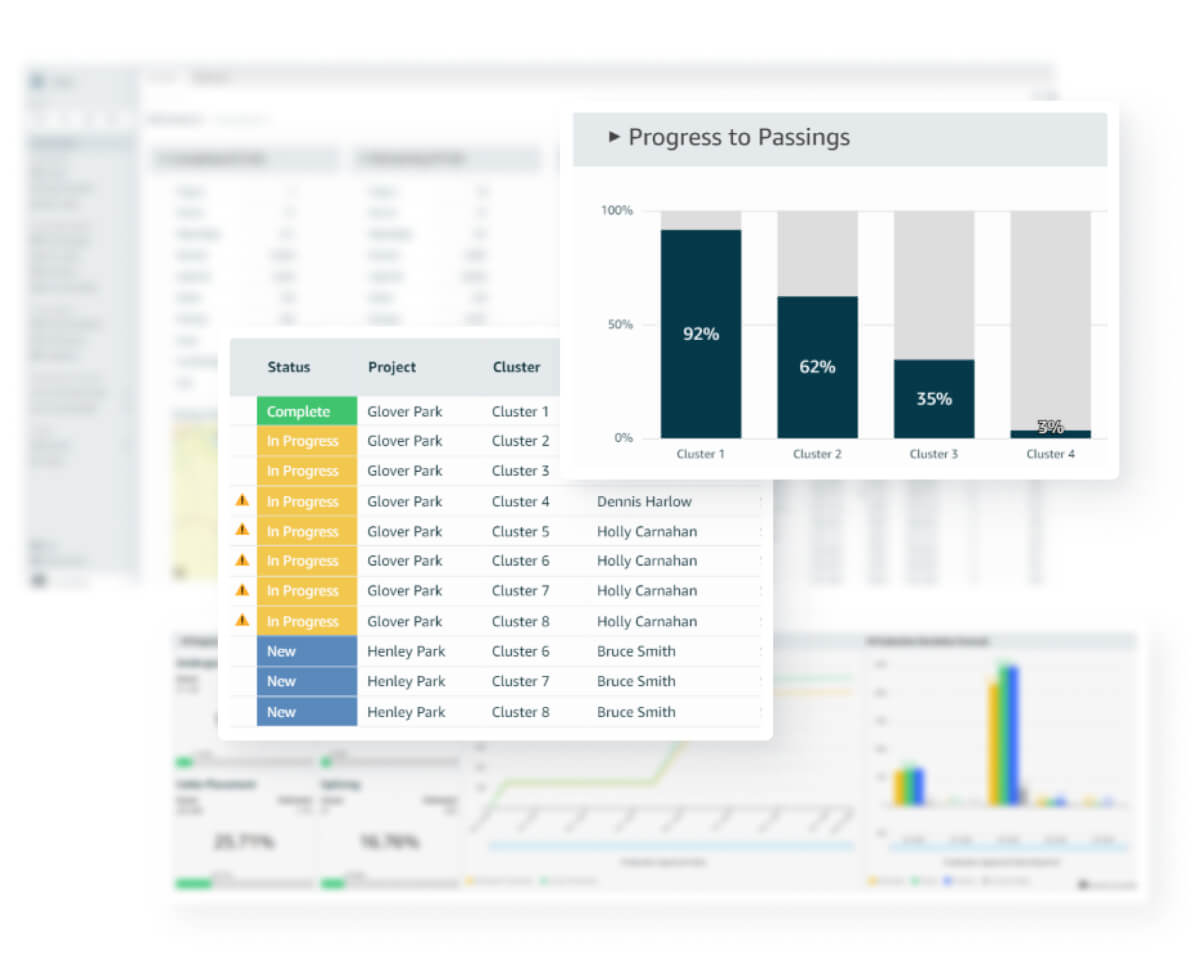Viewport: 1200px width, 955px height.
Task: Click the application logo icon in the top-left sidebar
Action: [x=37, y=81]
